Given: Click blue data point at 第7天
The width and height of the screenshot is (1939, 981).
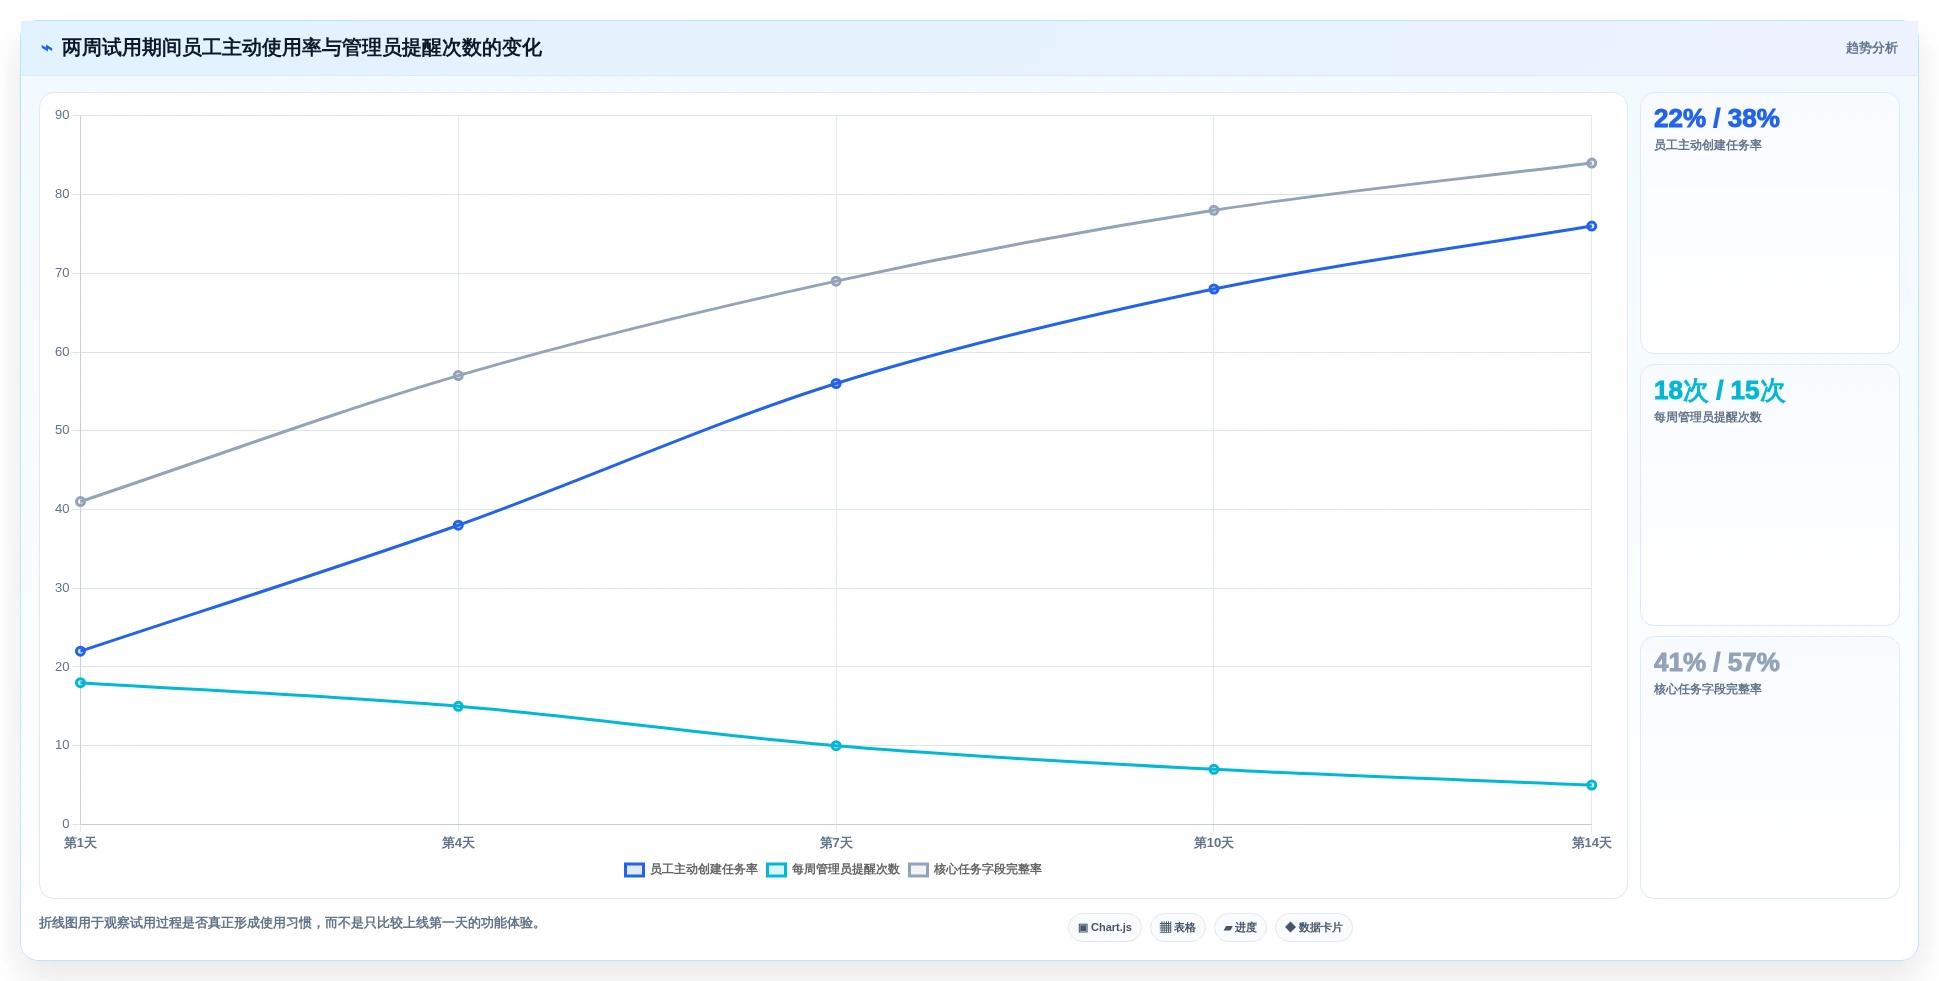Looking at the screenshot, I should (x=836, y=384).
